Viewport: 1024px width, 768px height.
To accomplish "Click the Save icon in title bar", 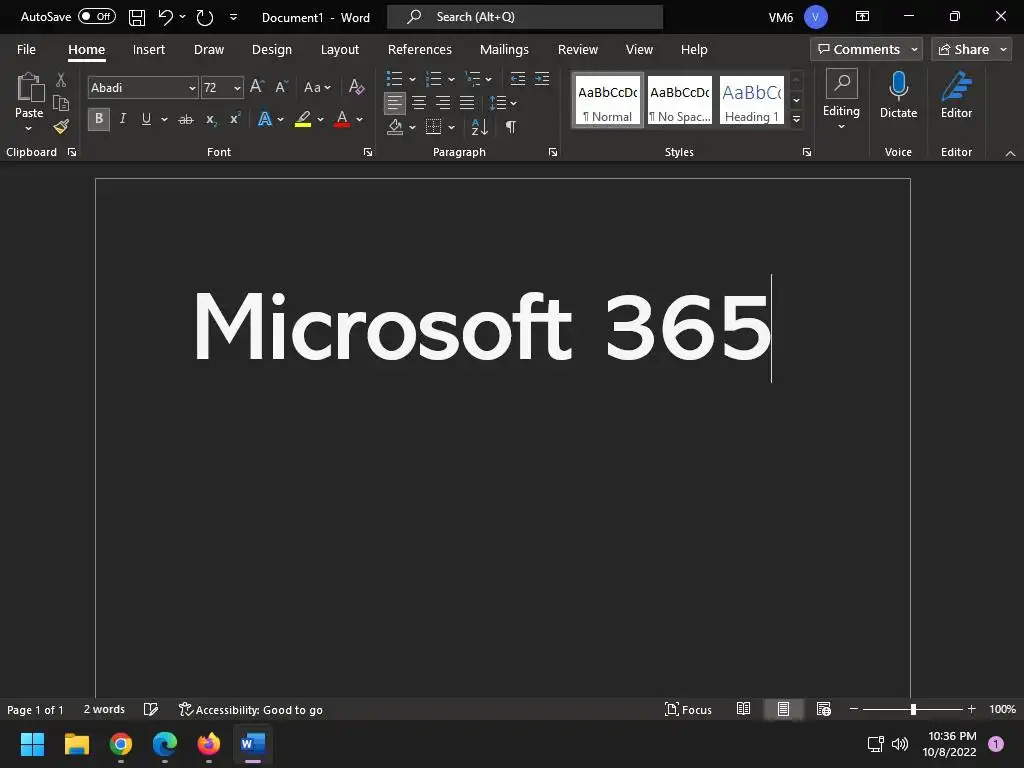I will pyautogui.click(x=136, y=18).
